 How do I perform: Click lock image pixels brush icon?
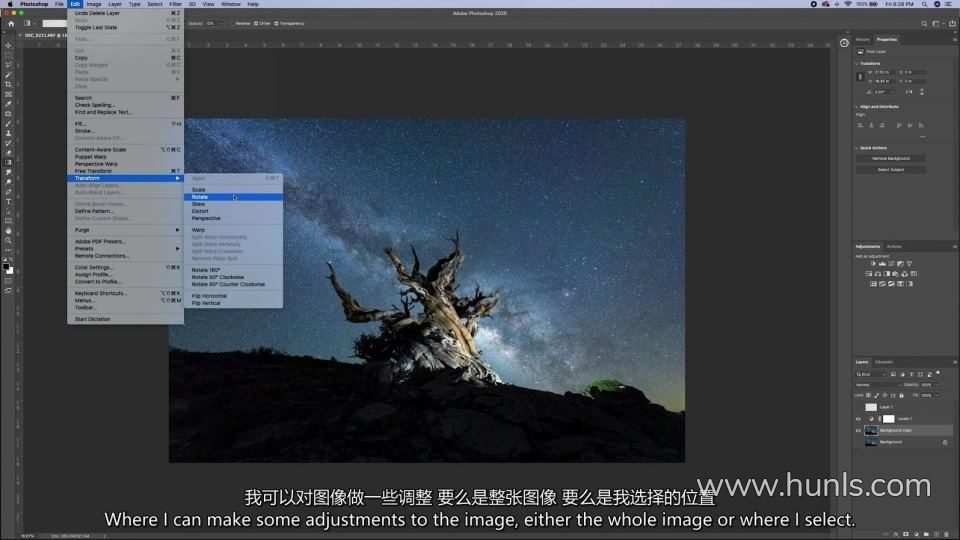(x=876, y=396)
